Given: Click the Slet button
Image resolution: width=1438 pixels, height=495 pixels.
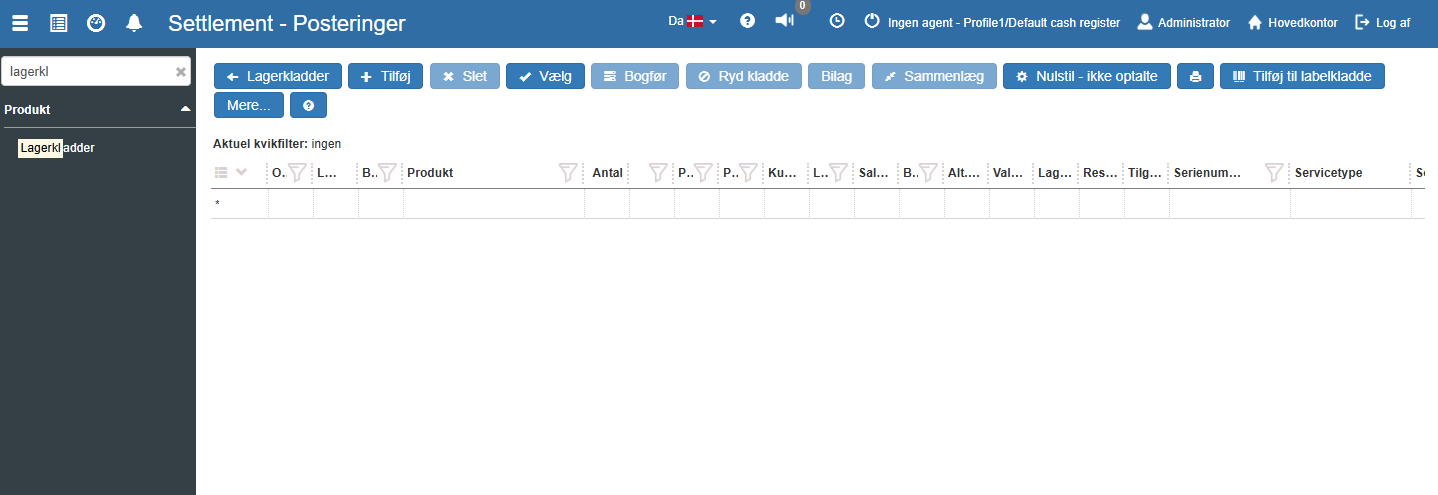Looking at the screenshot, I should tap(465, 76).
